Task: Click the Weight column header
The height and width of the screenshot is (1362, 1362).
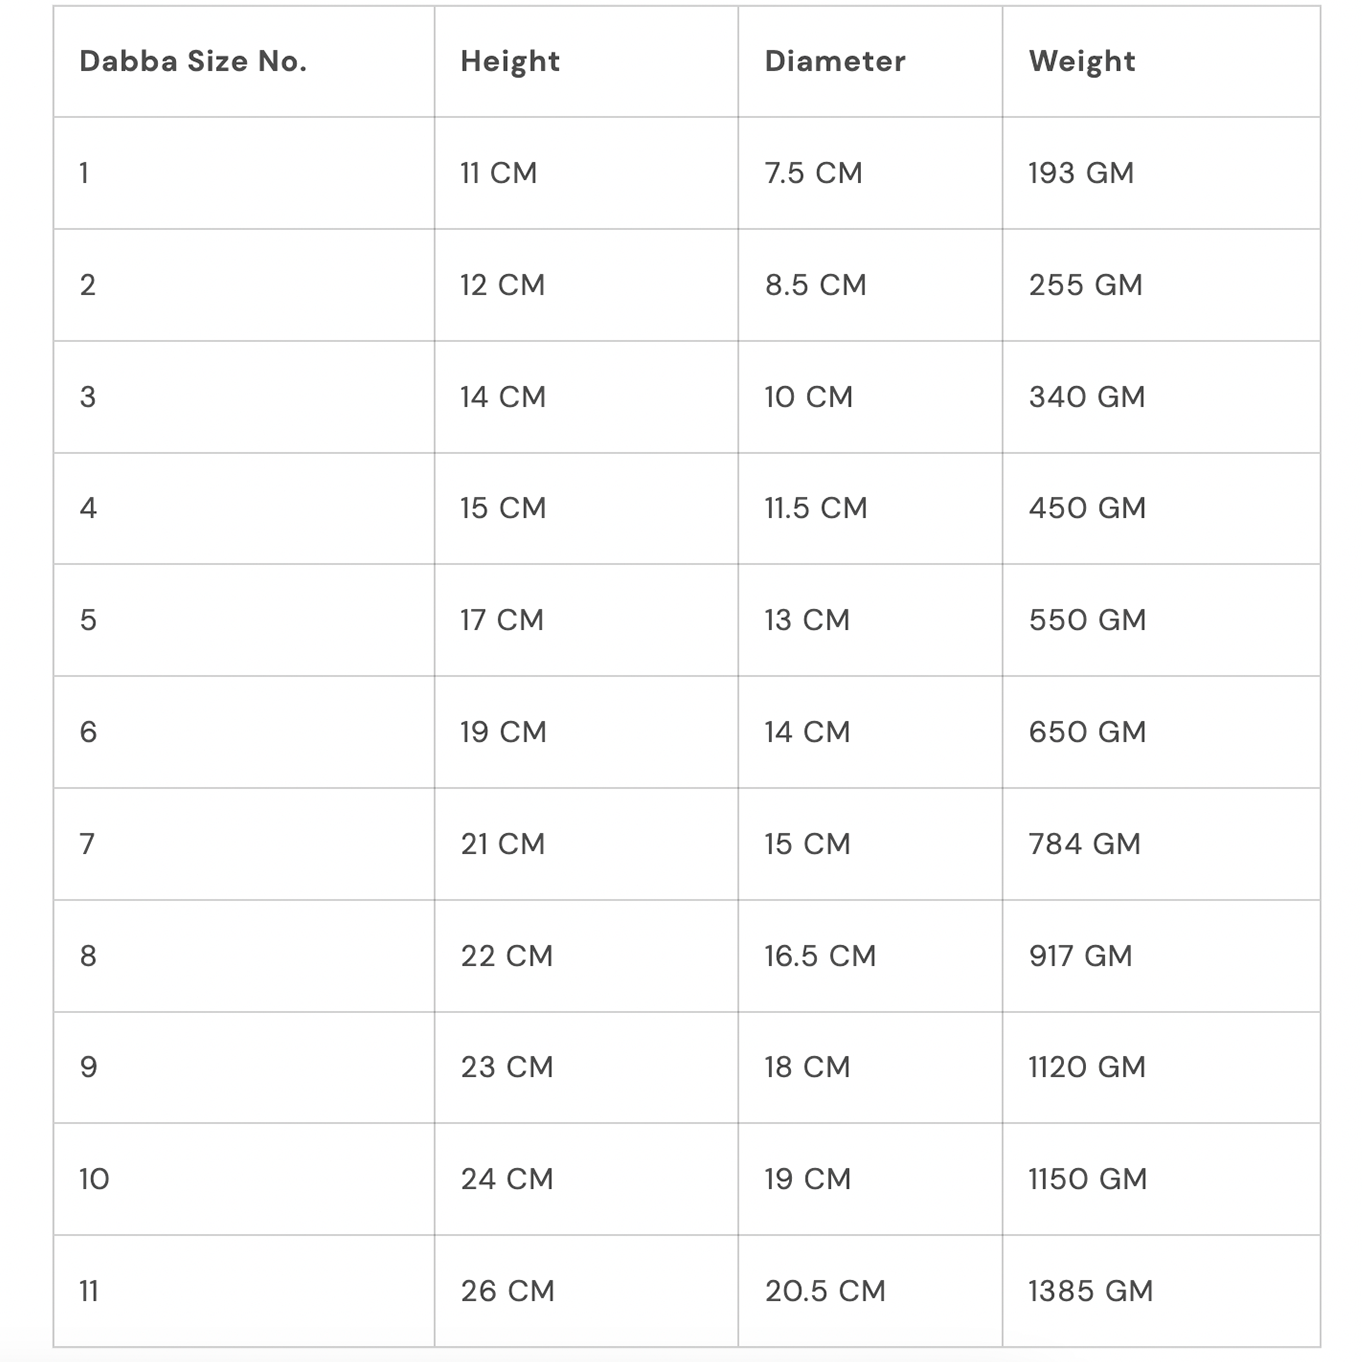Action: [x=1082, y=62]
